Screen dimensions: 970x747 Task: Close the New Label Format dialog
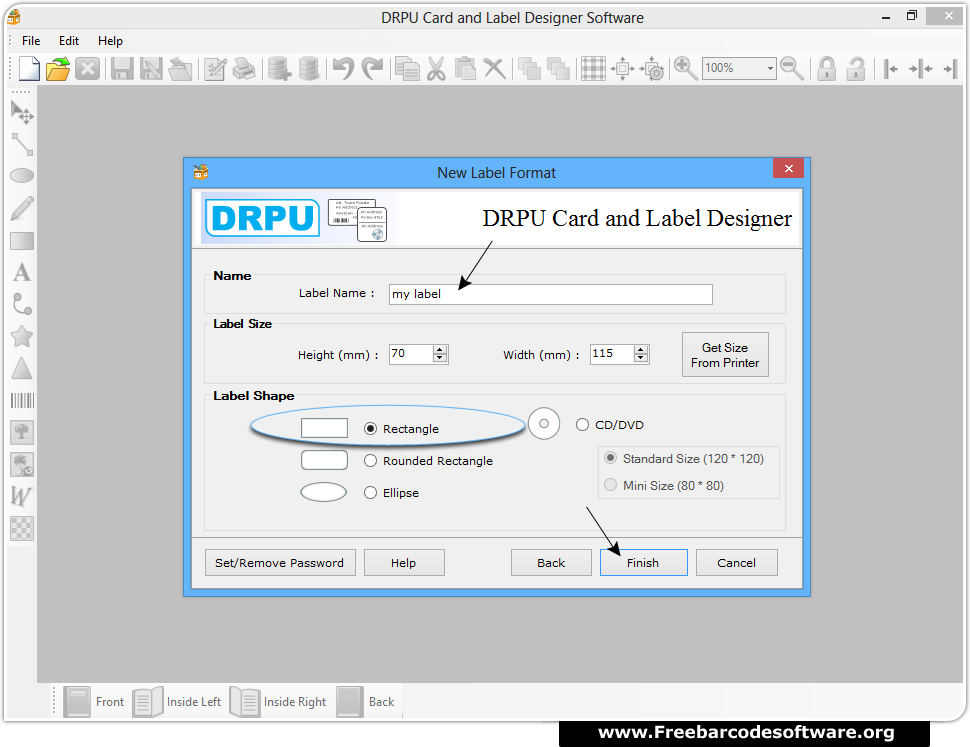pyautogui.click(x=788, y=168)
